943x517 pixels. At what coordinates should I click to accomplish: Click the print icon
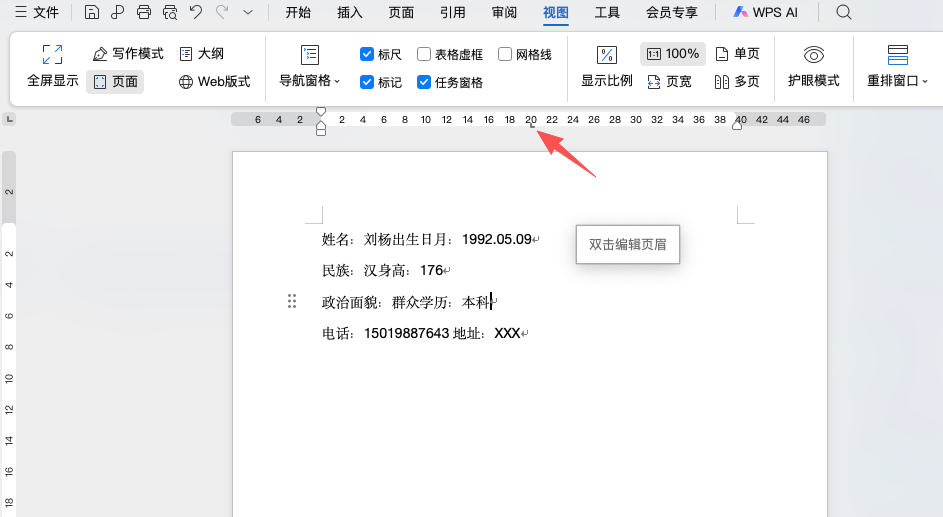(144, 12)
